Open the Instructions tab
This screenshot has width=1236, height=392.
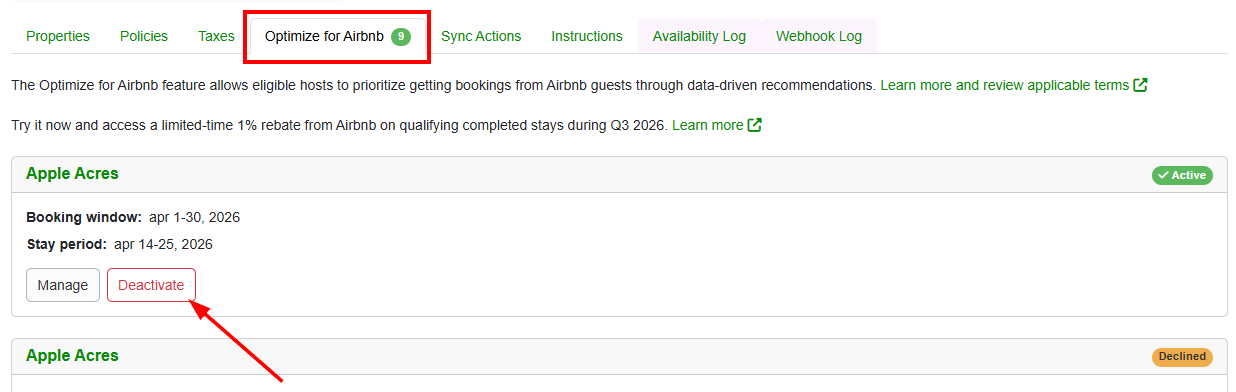coord(587,36)
